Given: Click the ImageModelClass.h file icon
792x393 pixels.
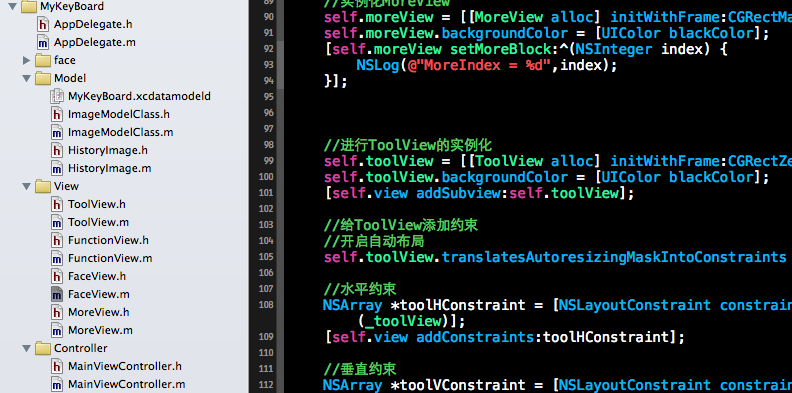Looking at the screenshot, I should tap(57, 114).
